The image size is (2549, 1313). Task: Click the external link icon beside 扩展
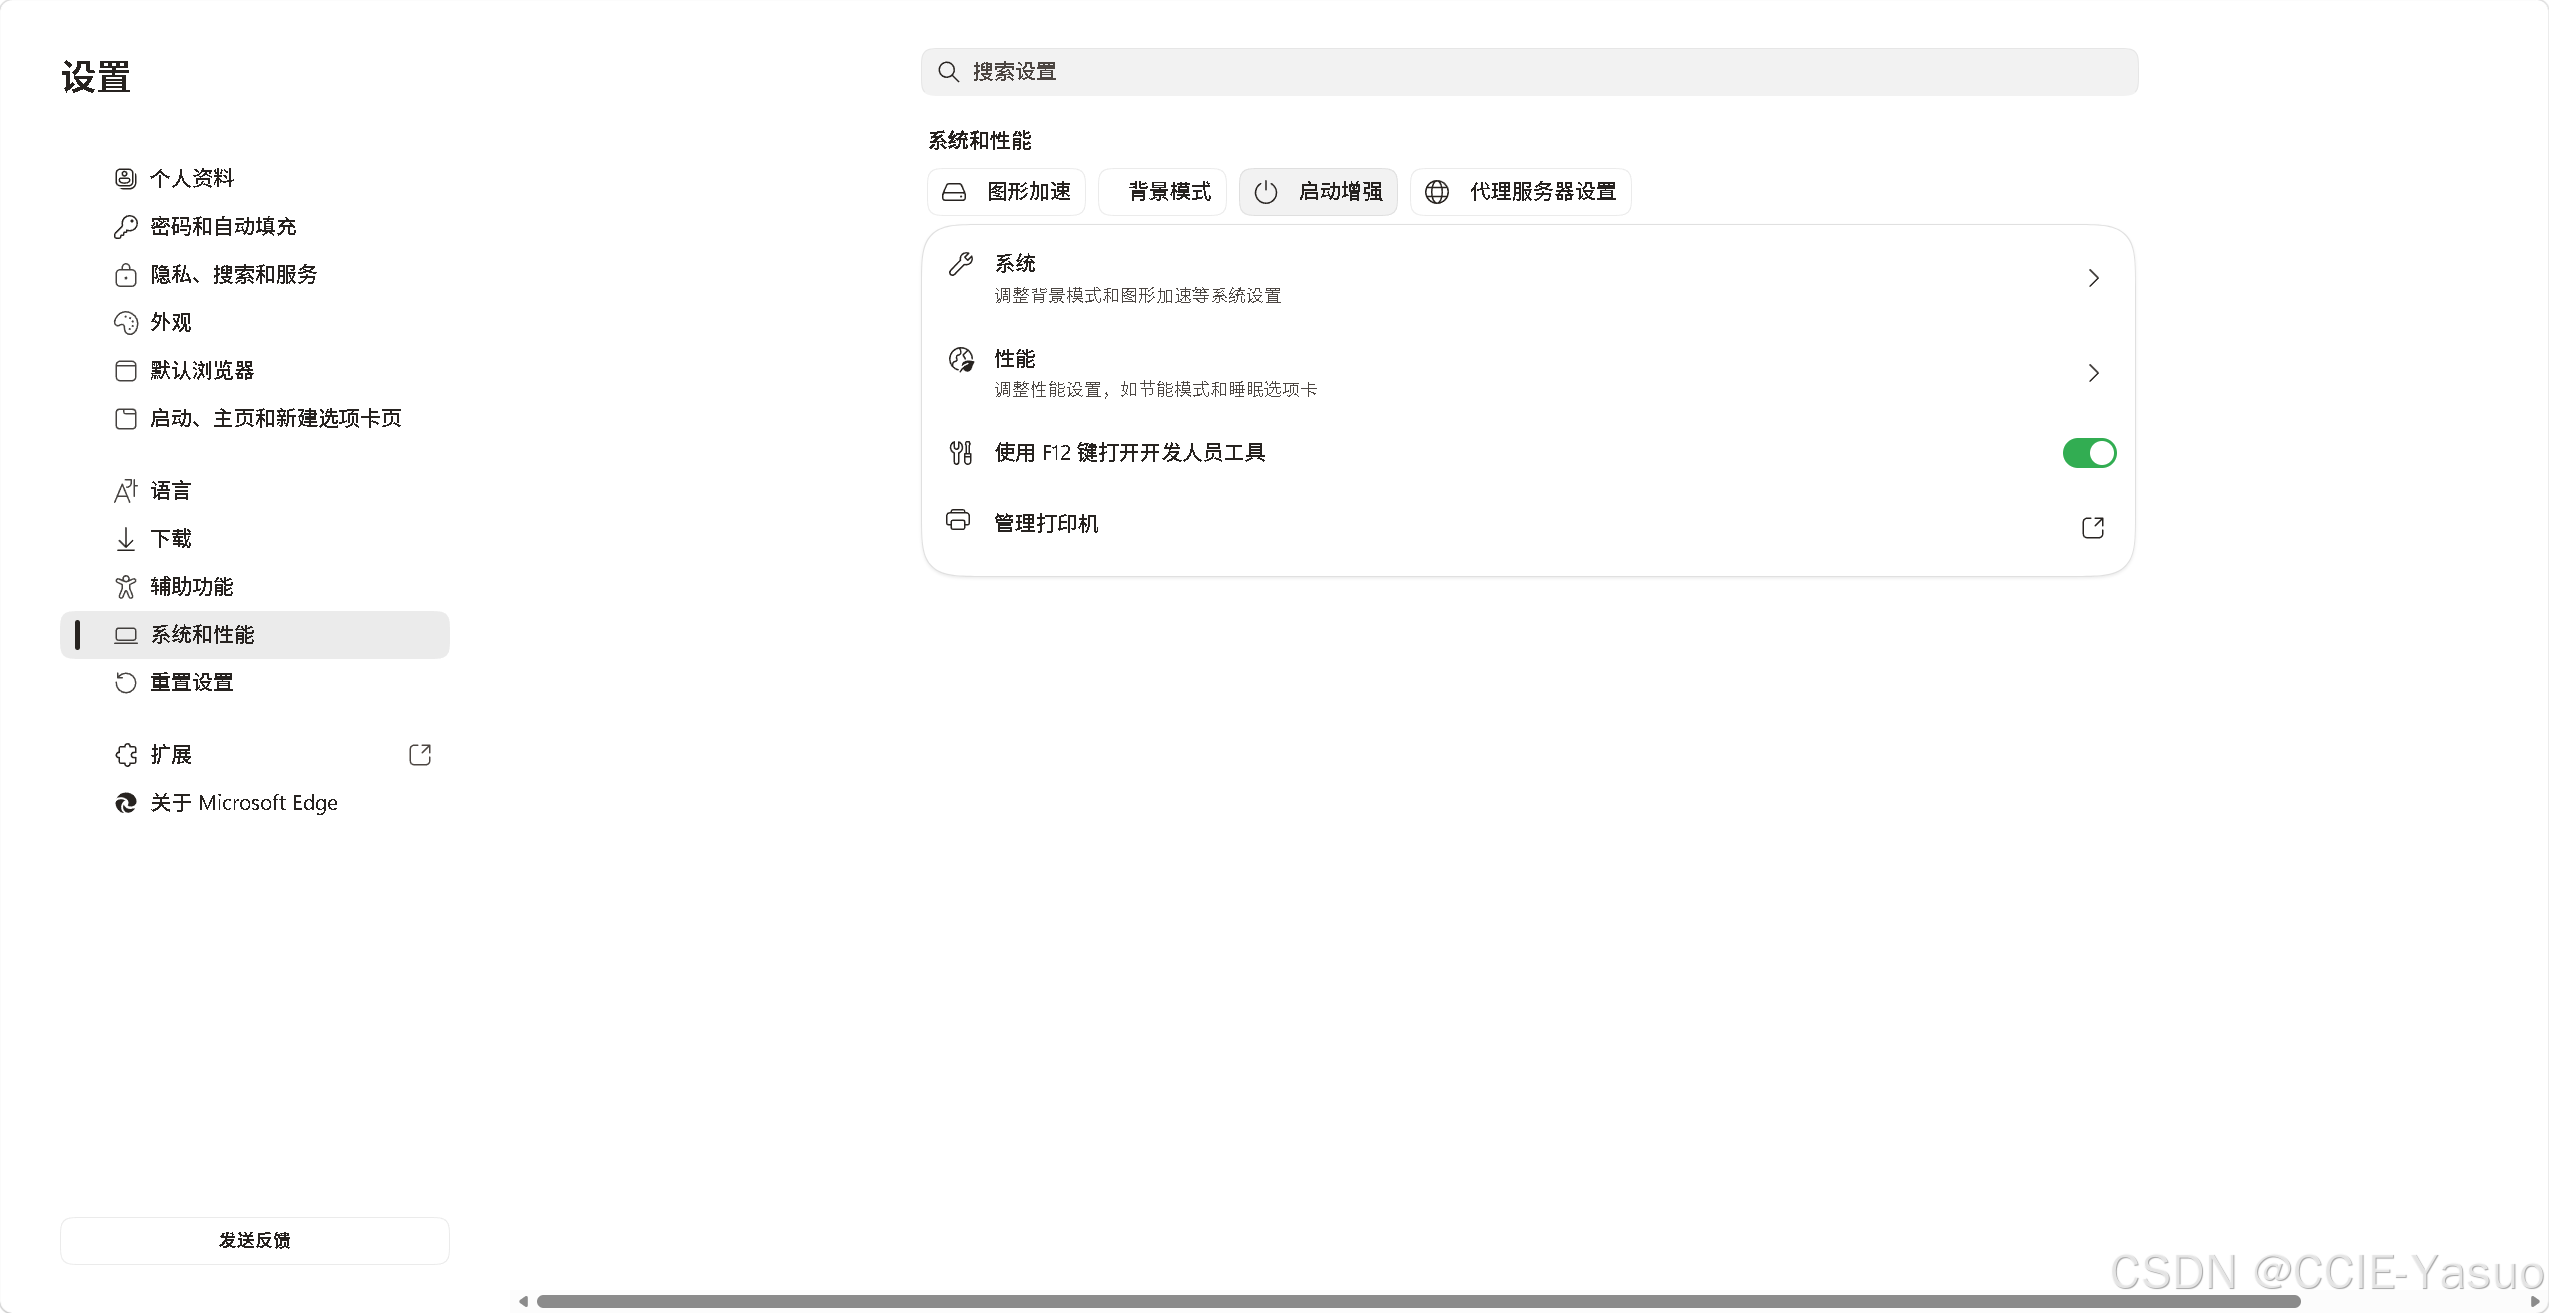[420, 755]
